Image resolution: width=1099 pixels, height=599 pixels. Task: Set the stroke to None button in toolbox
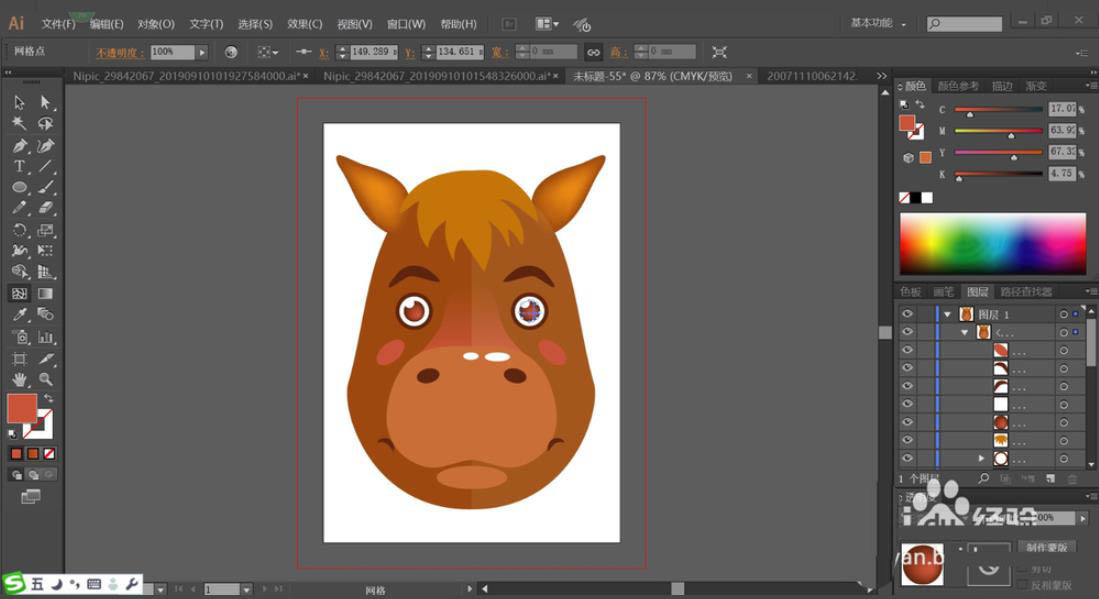pos(49,454)
